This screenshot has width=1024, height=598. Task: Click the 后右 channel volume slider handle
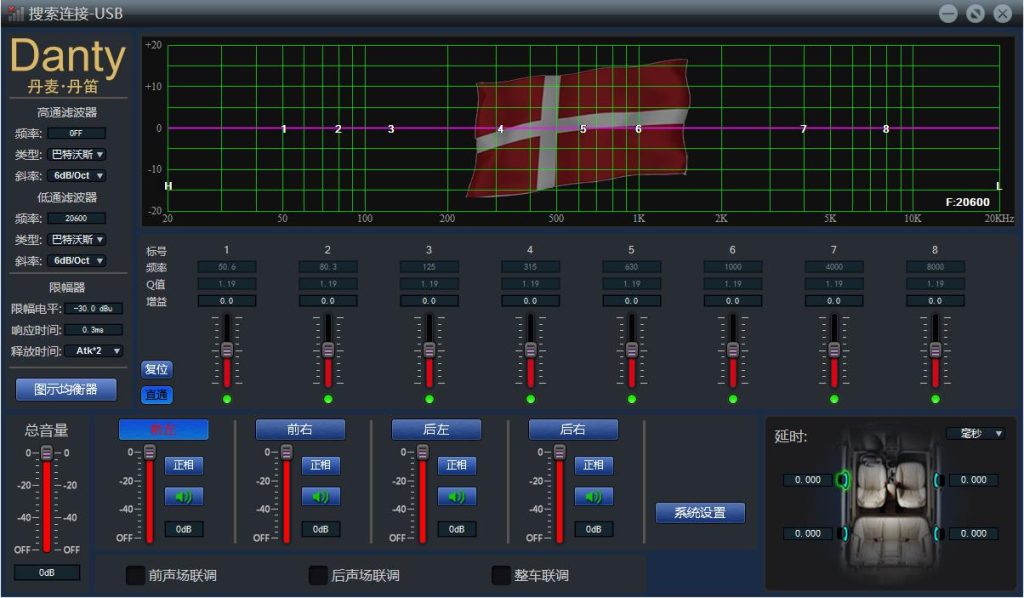(x=560, y=452)
